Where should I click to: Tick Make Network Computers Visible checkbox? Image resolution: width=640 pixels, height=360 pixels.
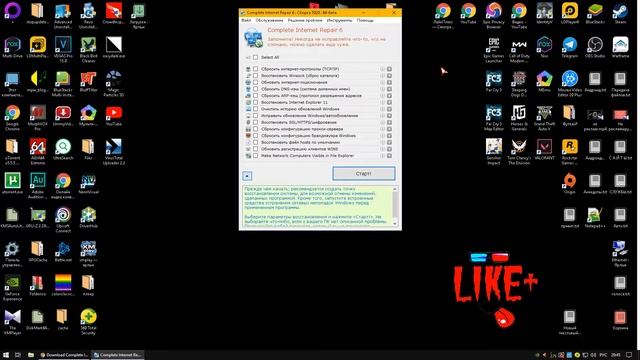click(x=256, y=156)
